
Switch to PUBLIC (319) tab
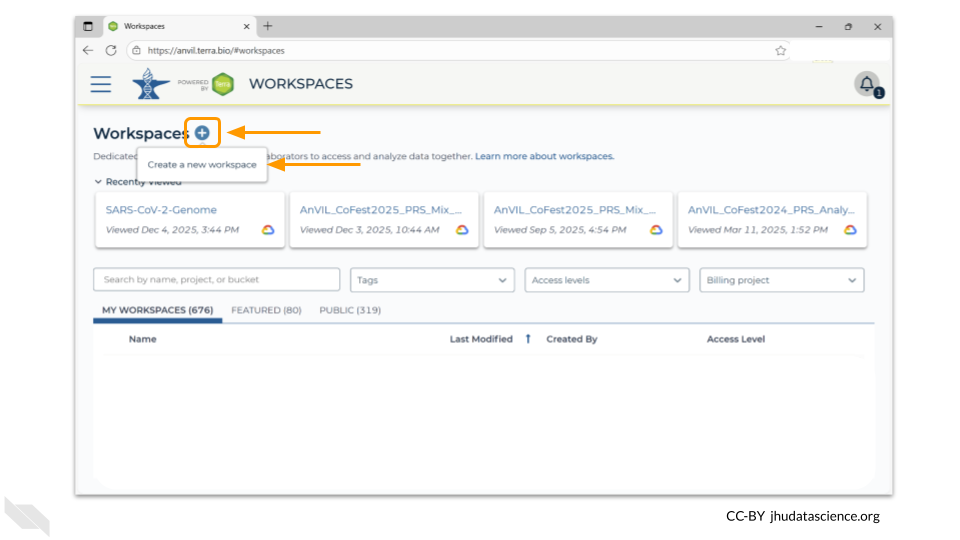[350, 310]
